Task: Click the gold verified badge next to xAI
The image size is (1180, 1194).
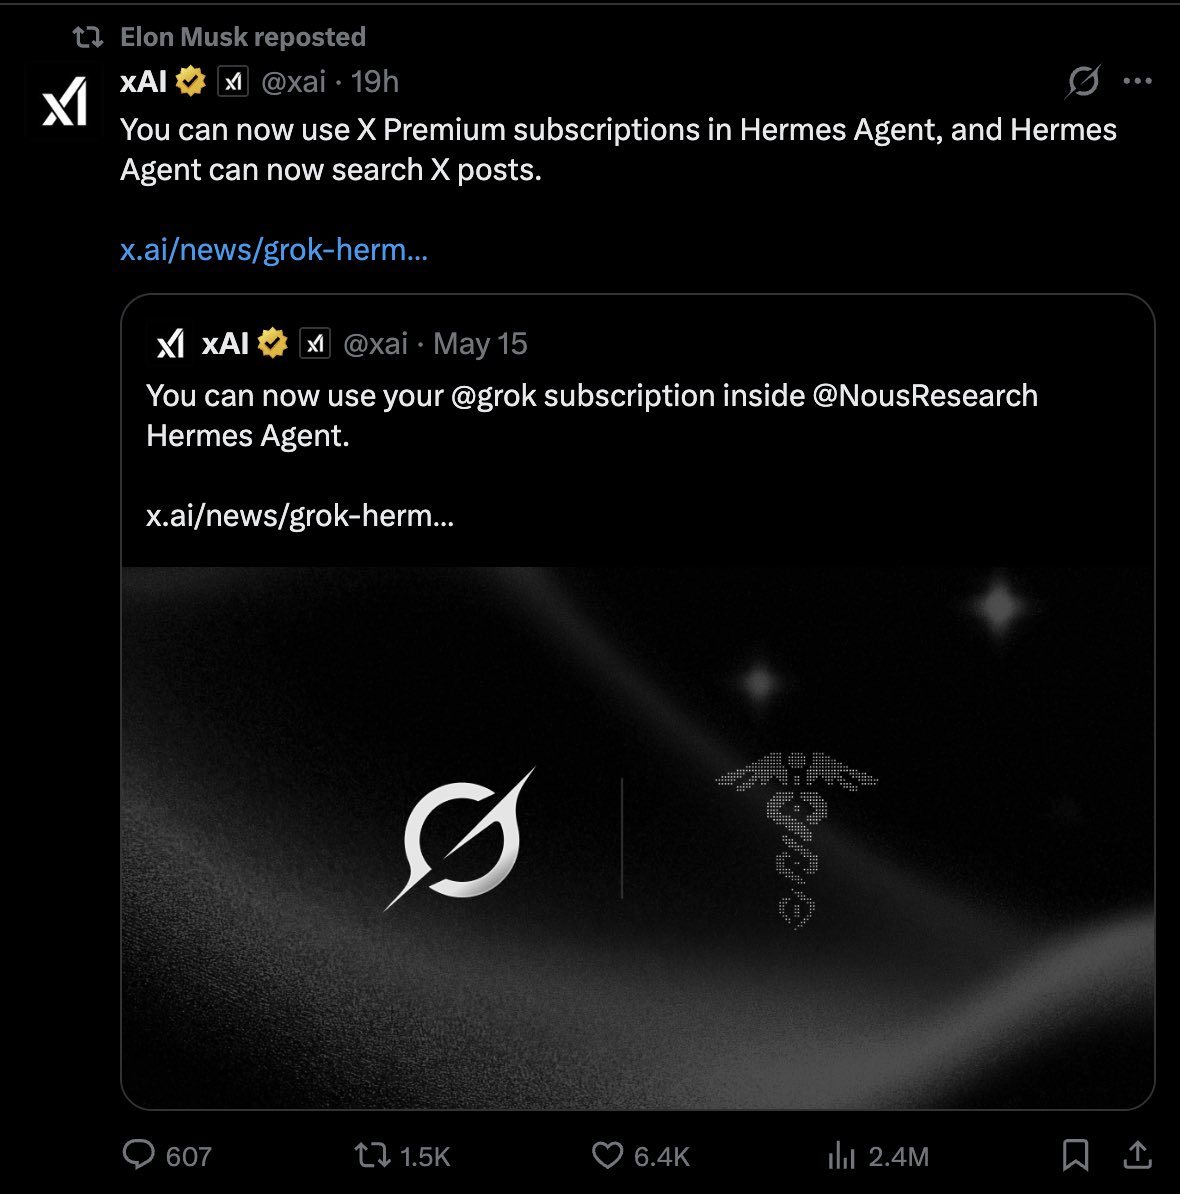Action: (x=190, y=81)
